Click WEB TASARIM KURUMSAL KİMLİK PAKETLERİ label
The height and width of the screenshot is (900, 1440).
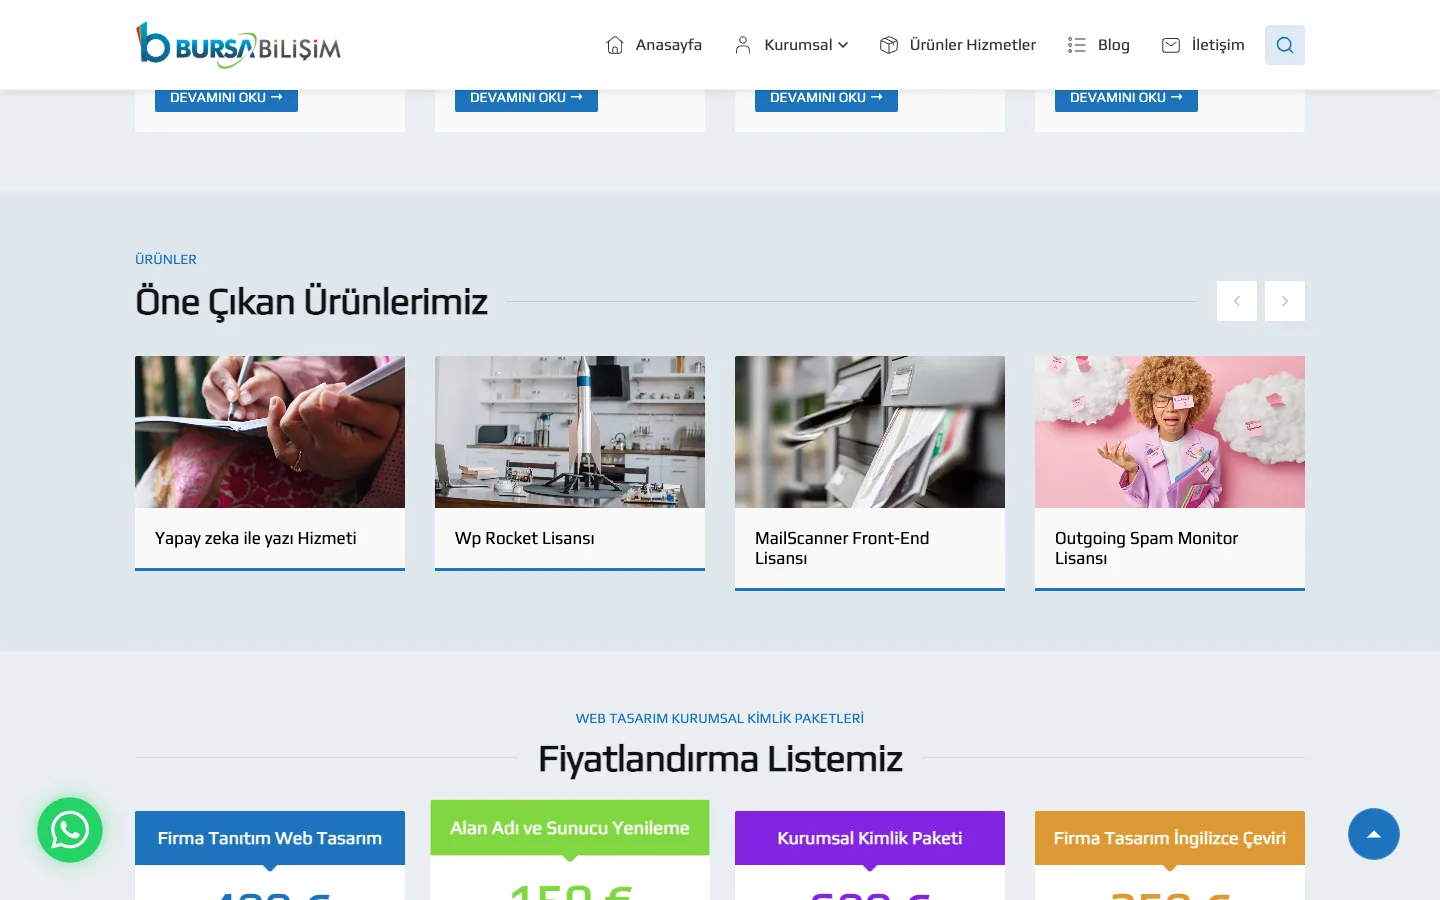click(x=720, y=718)
